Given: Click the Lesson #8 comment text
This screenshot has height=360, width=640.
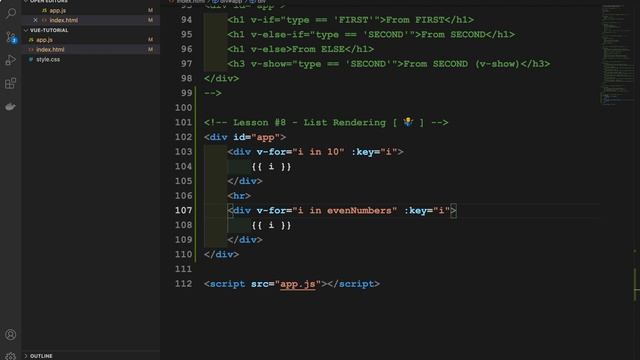Looking at the screenshot, I should click(326, 122).
